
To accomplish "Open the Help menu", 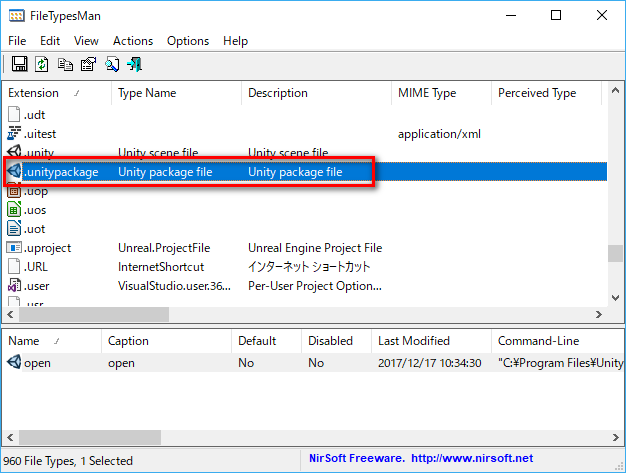I will [236, 41].
